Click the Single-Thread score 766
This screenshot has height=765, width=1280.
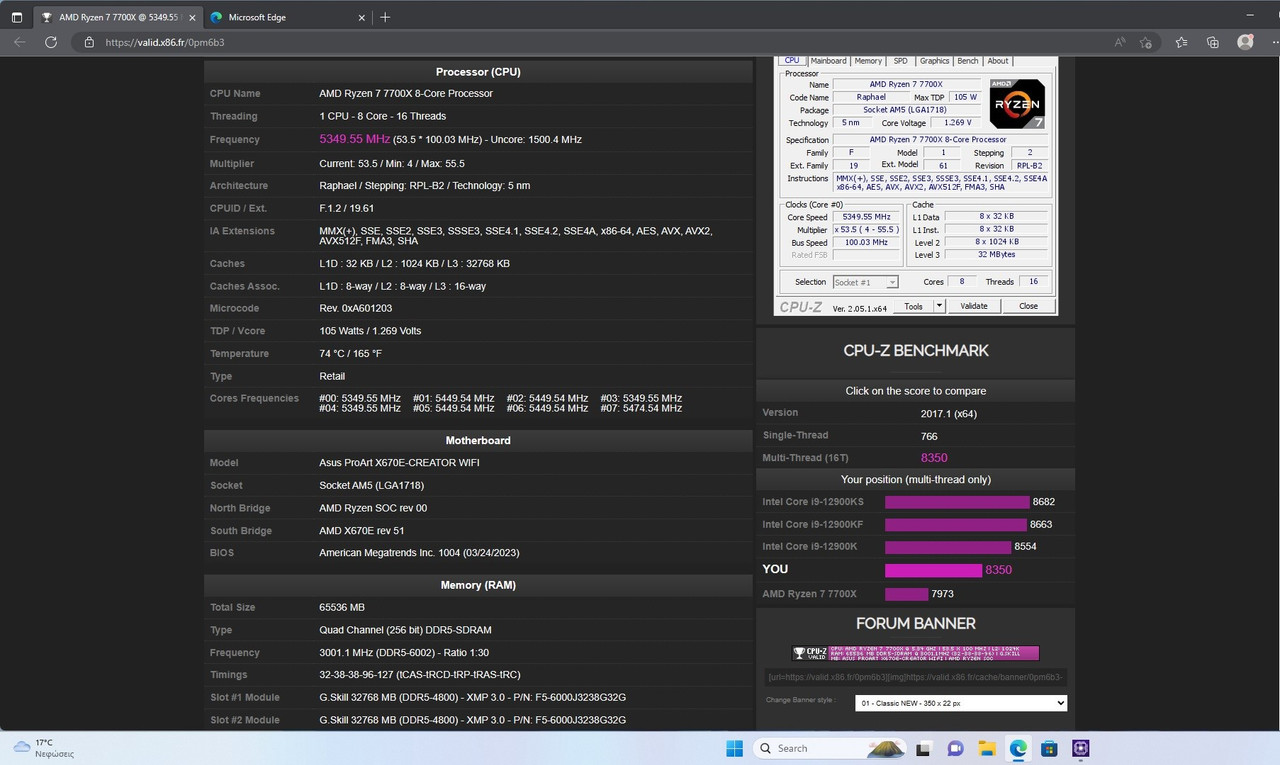coord(929,435)
